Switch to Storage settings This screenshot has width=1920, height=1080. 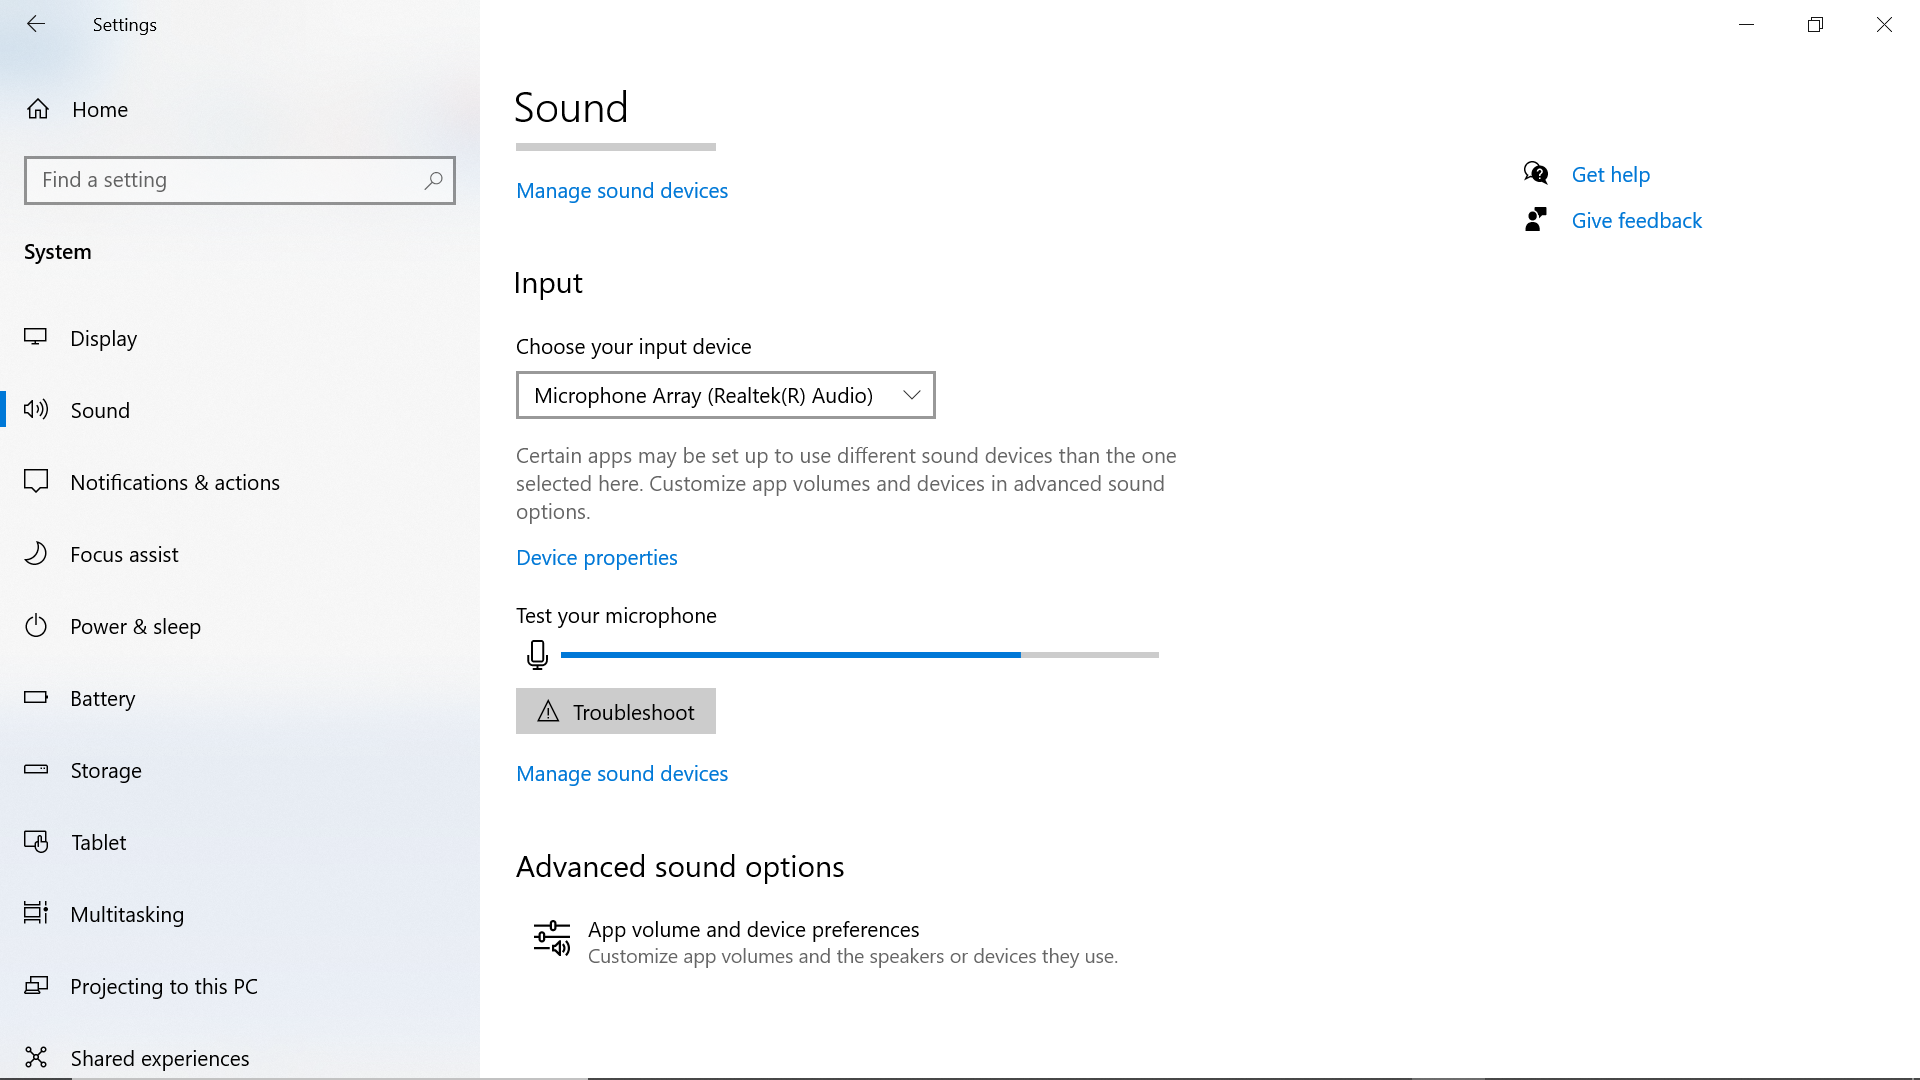pyautogui.click(x=240, y=770)
